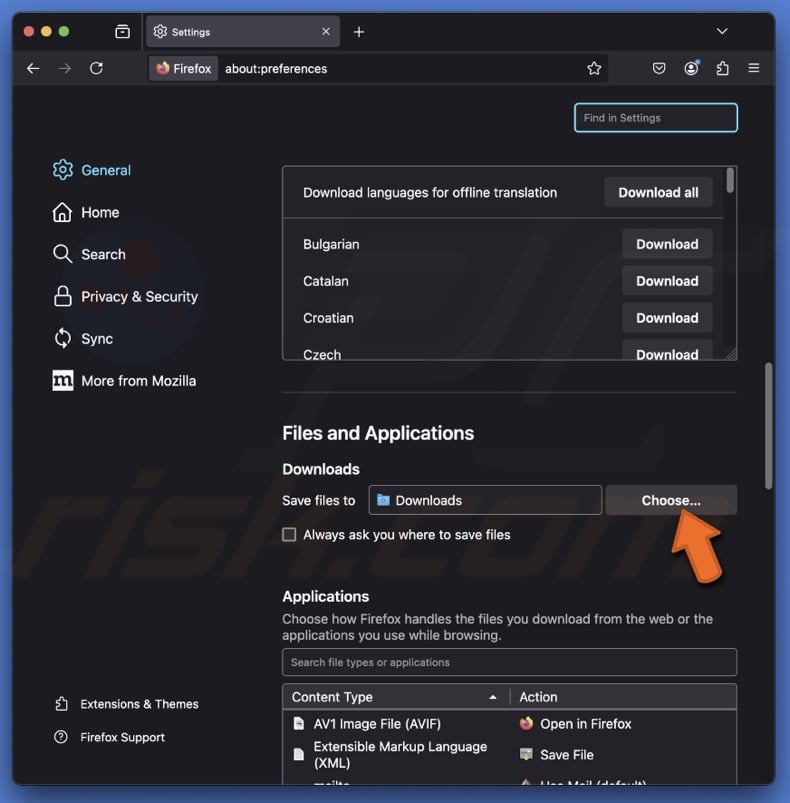Download the Bulgarian language
The width and height of the screenshot is (790, 803).
(667, 244)
